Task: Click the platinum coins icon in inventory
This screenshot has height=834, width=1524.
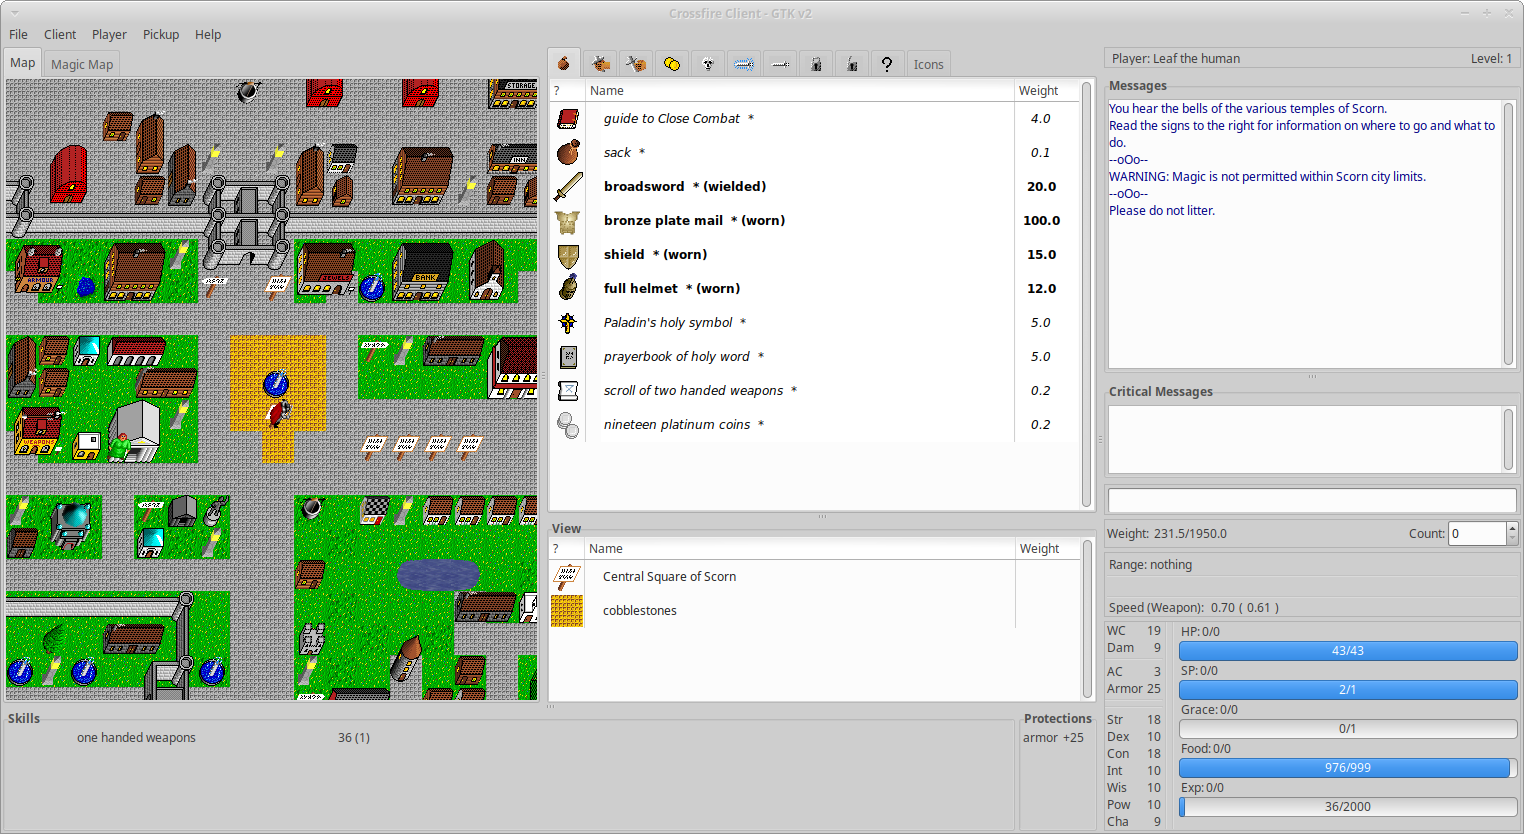Action: pos(568,425)
